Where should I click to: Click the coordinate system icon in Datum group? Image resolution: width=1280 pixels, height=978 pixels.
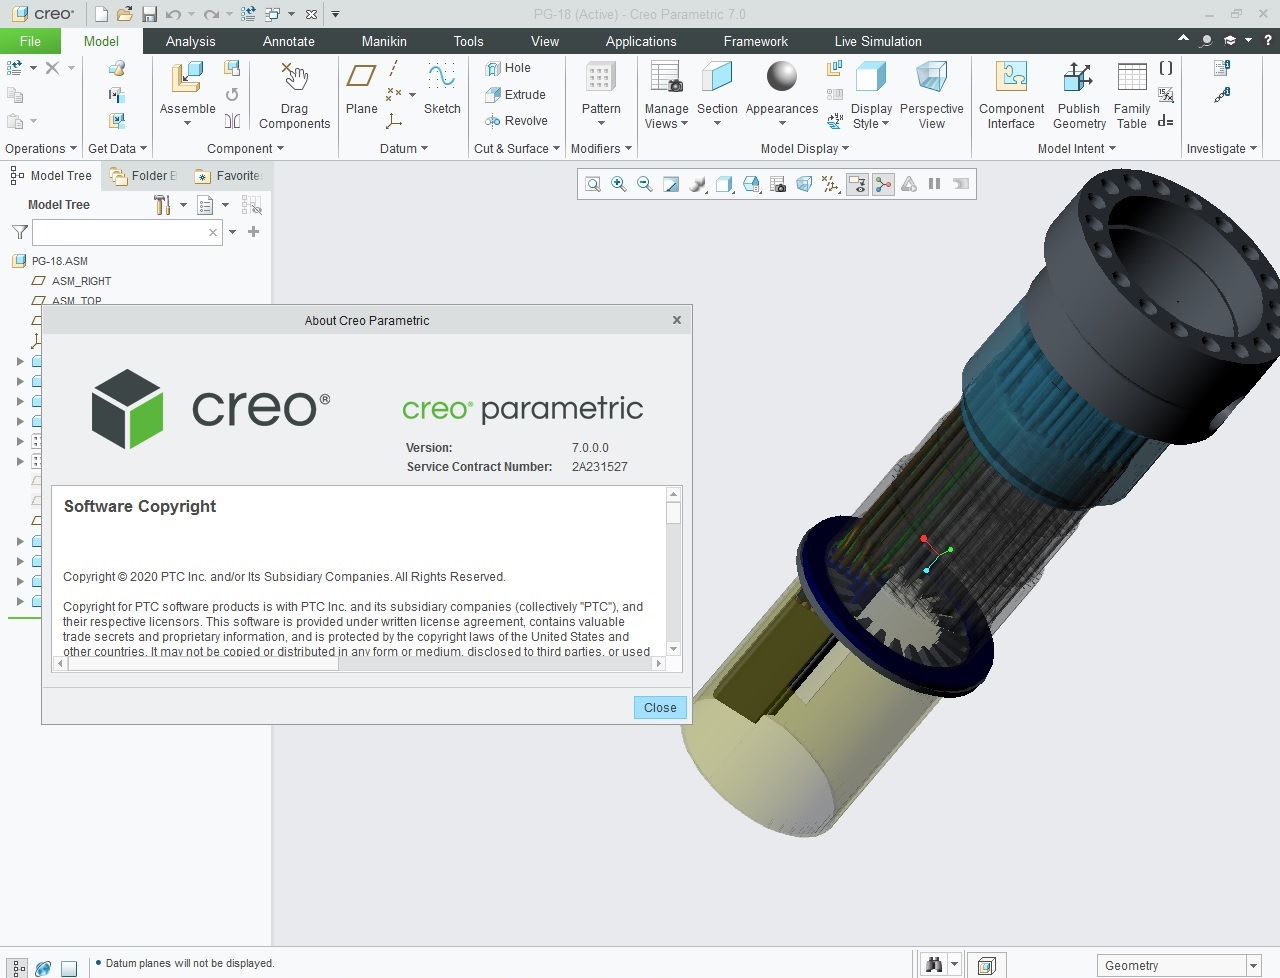394,121
